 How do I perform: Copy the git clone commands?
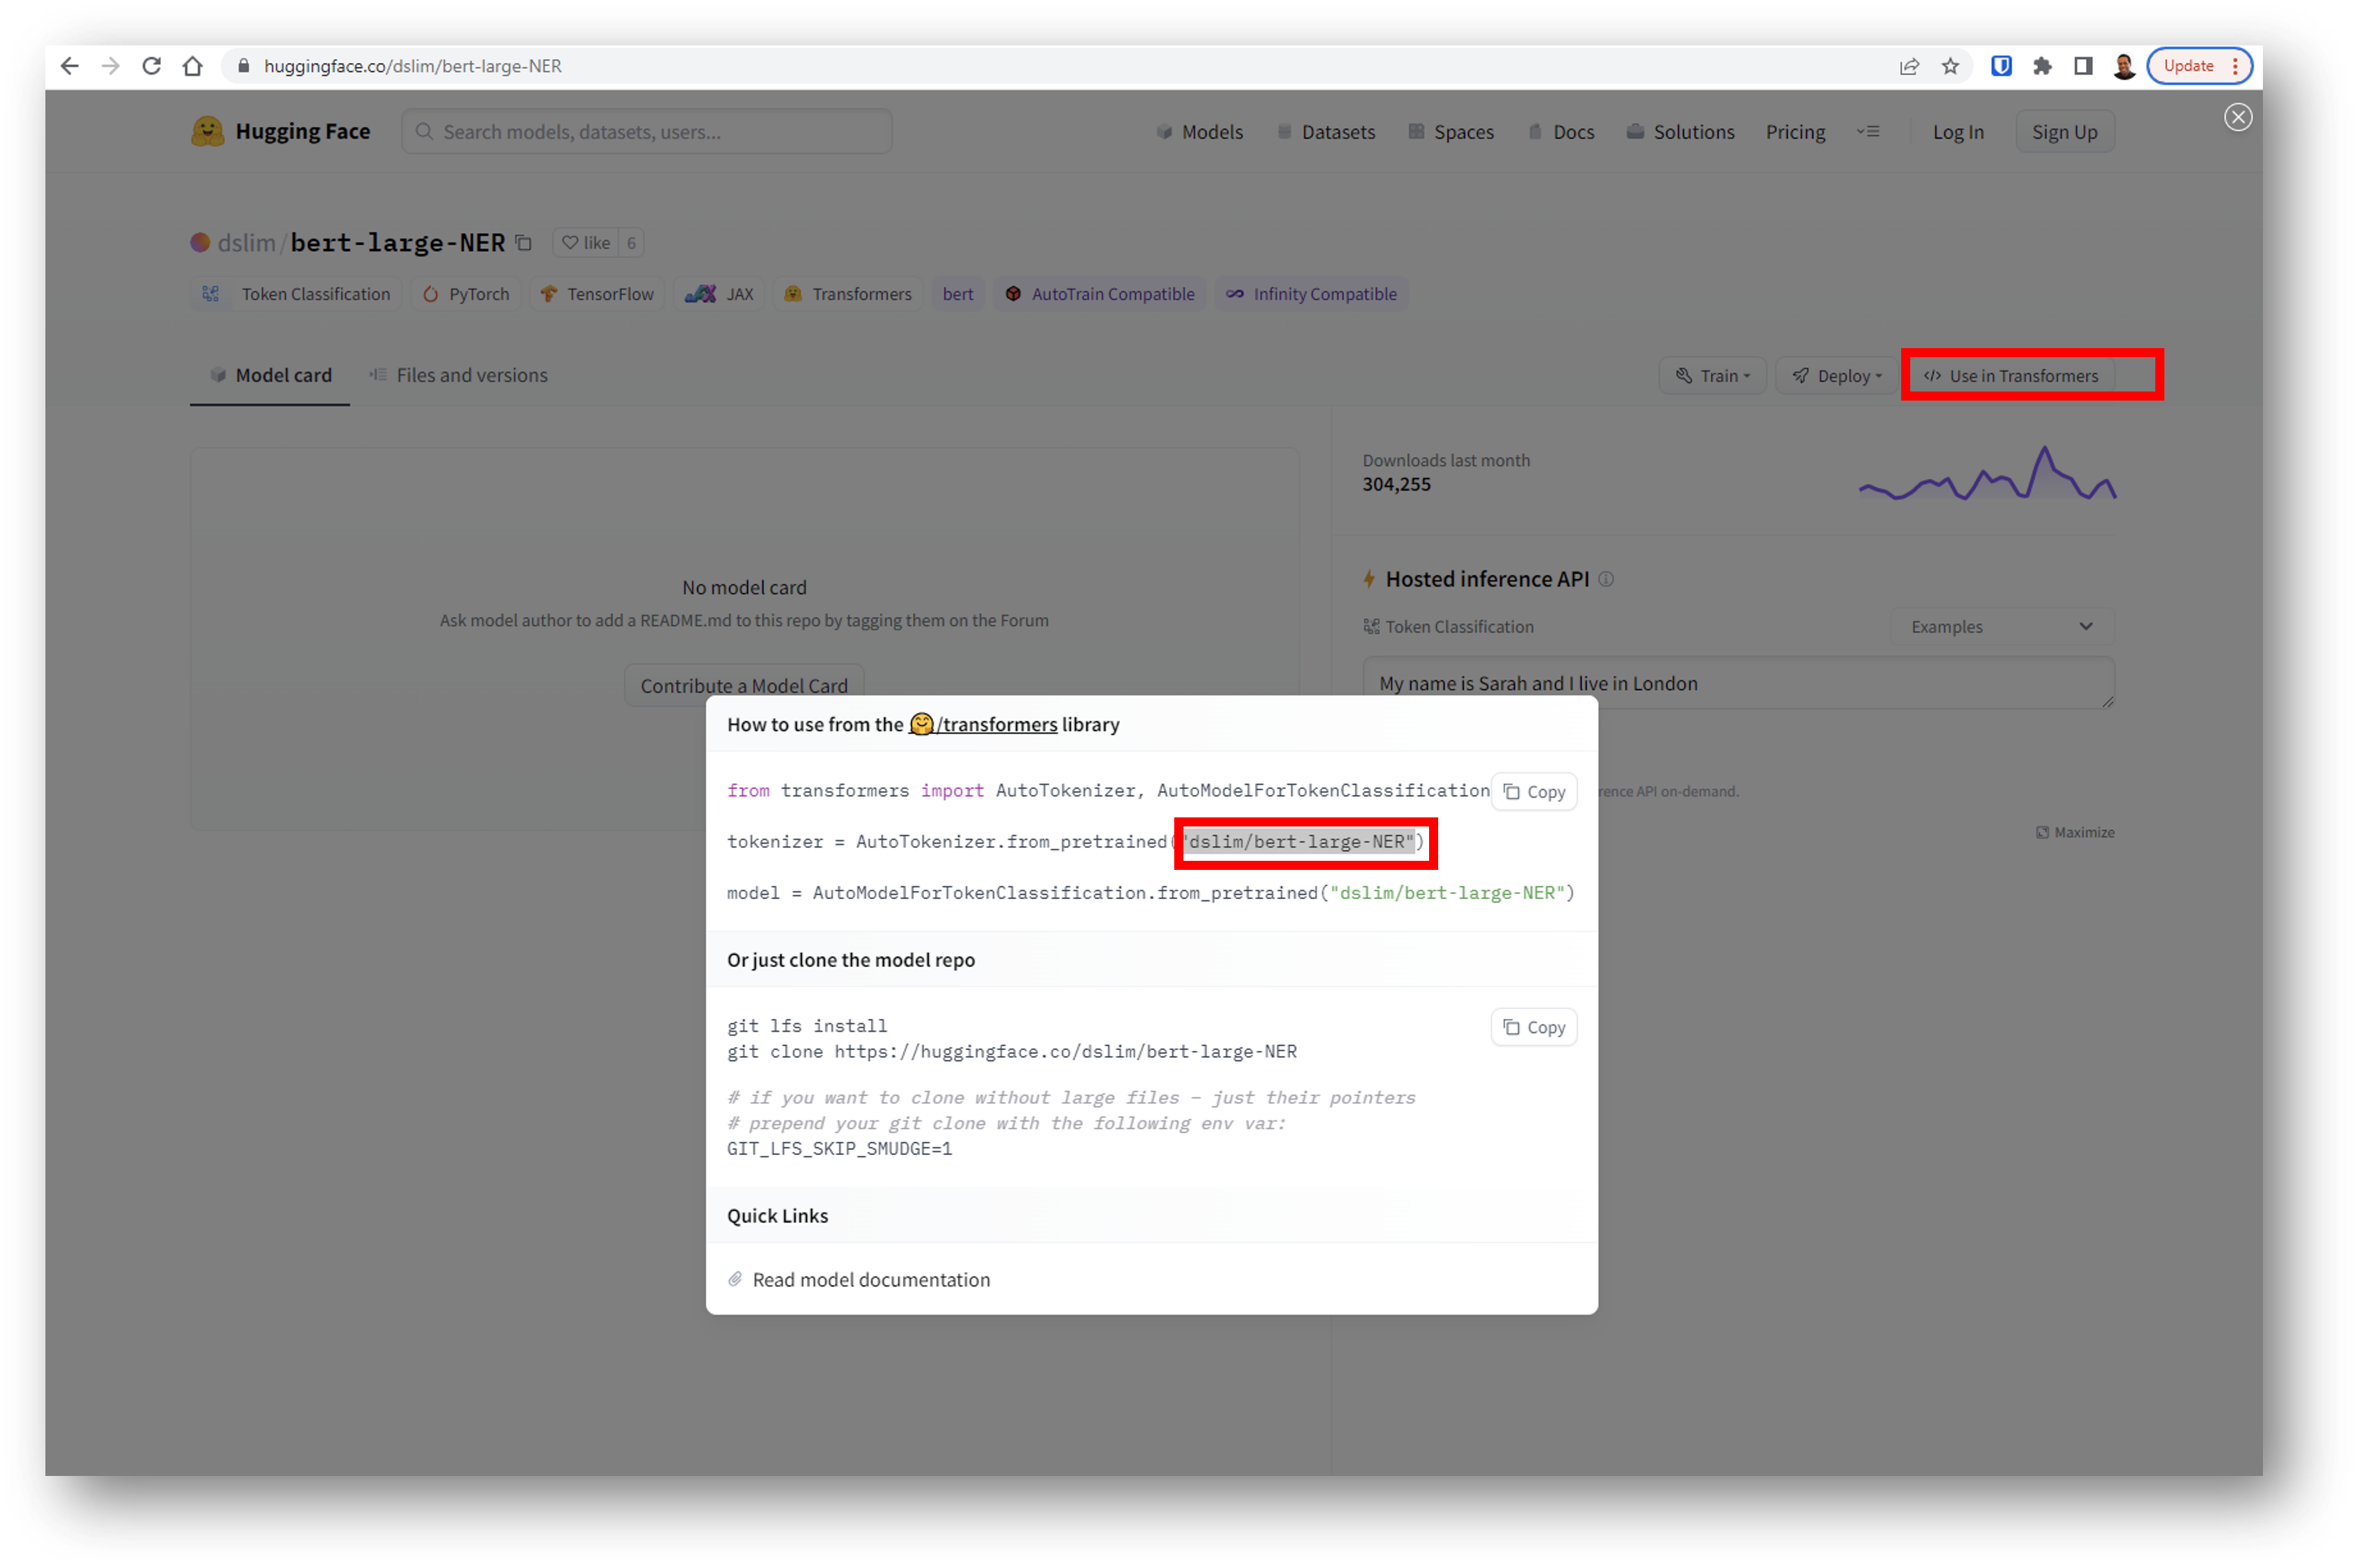[x=1534, y=1027]
